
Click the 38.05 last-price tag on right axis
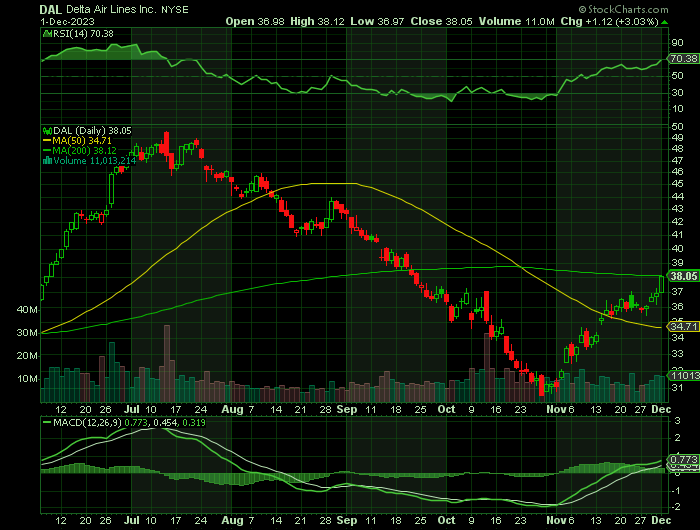click(683, 276)
